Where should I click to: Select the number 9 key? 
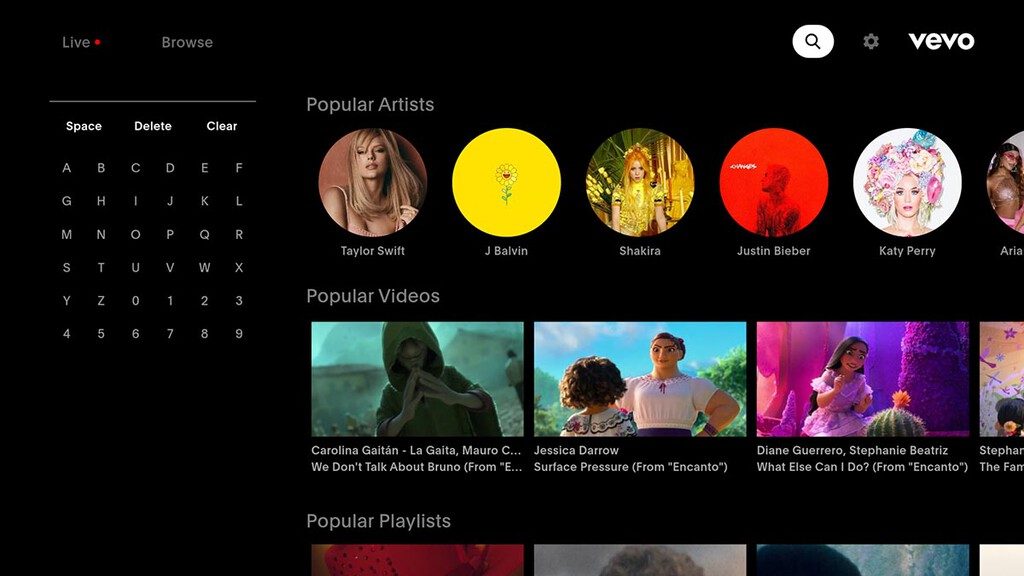(x=238, y=333)
